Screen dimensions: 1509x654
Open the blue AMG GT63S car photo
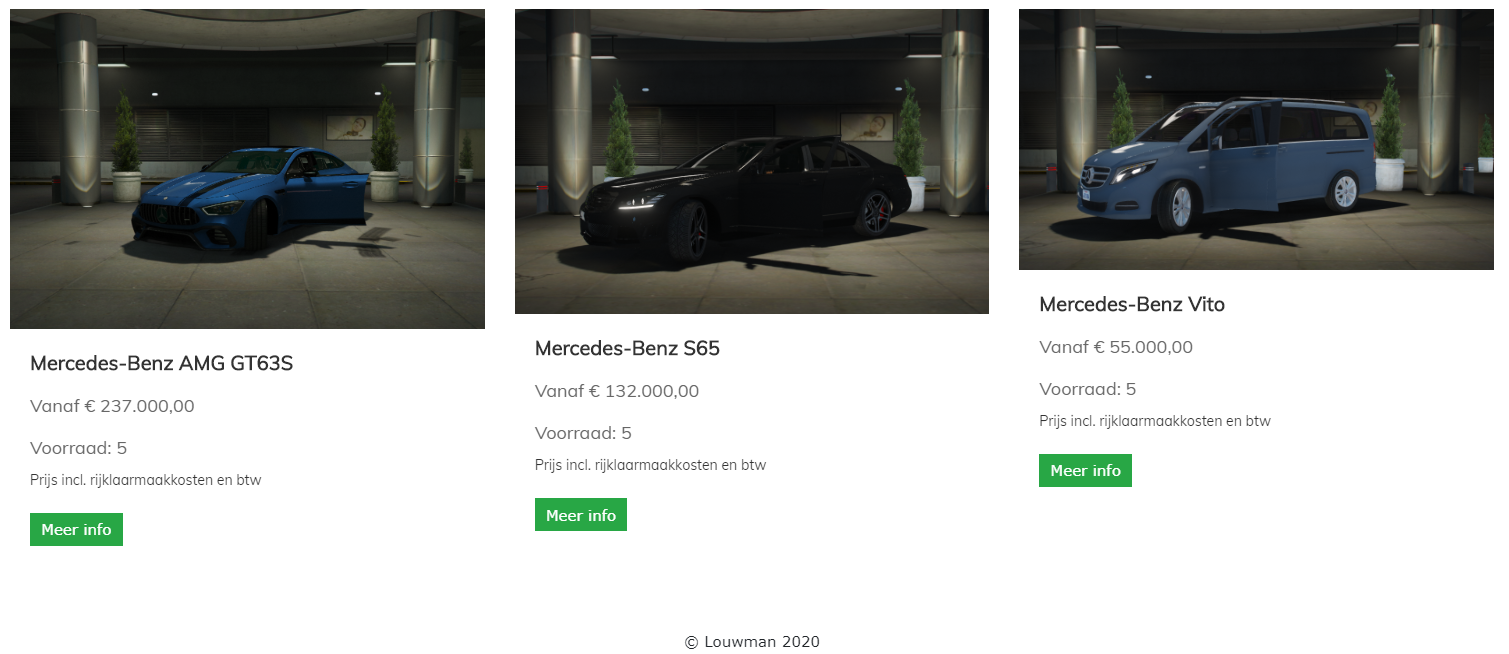(247, 169)
